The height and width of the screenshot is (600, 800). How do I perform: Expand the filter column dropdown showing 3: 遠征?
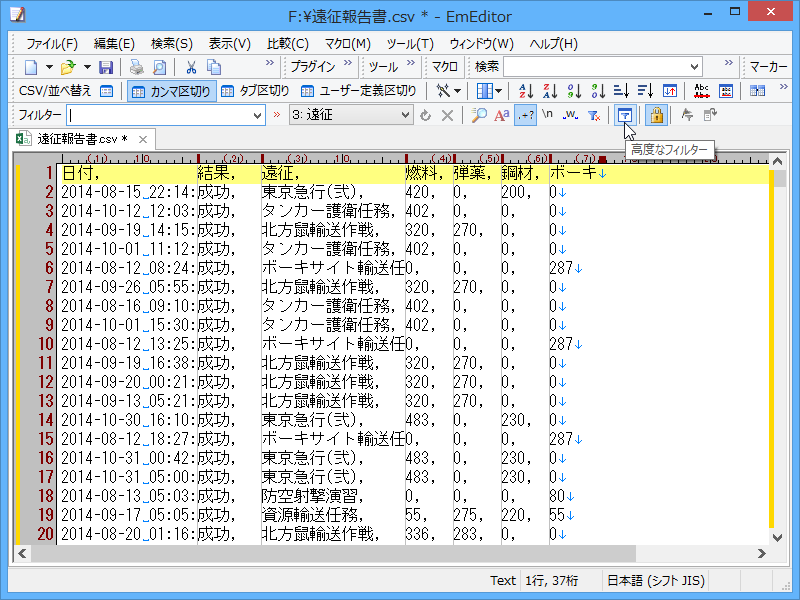point(405,115)
